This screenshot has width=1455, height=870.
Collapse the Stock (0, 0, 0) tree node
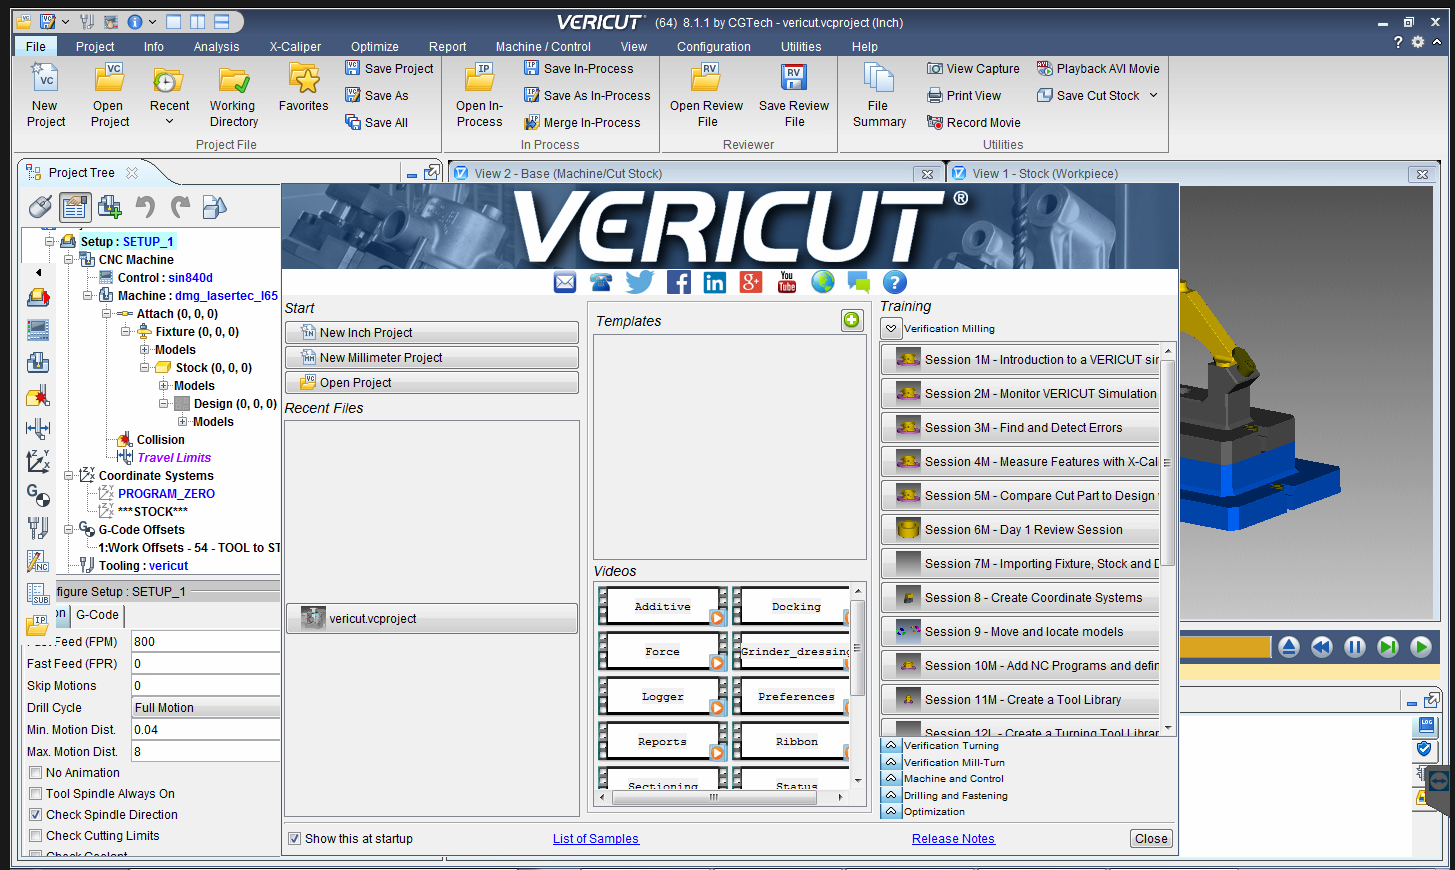(x=145, y=367)
